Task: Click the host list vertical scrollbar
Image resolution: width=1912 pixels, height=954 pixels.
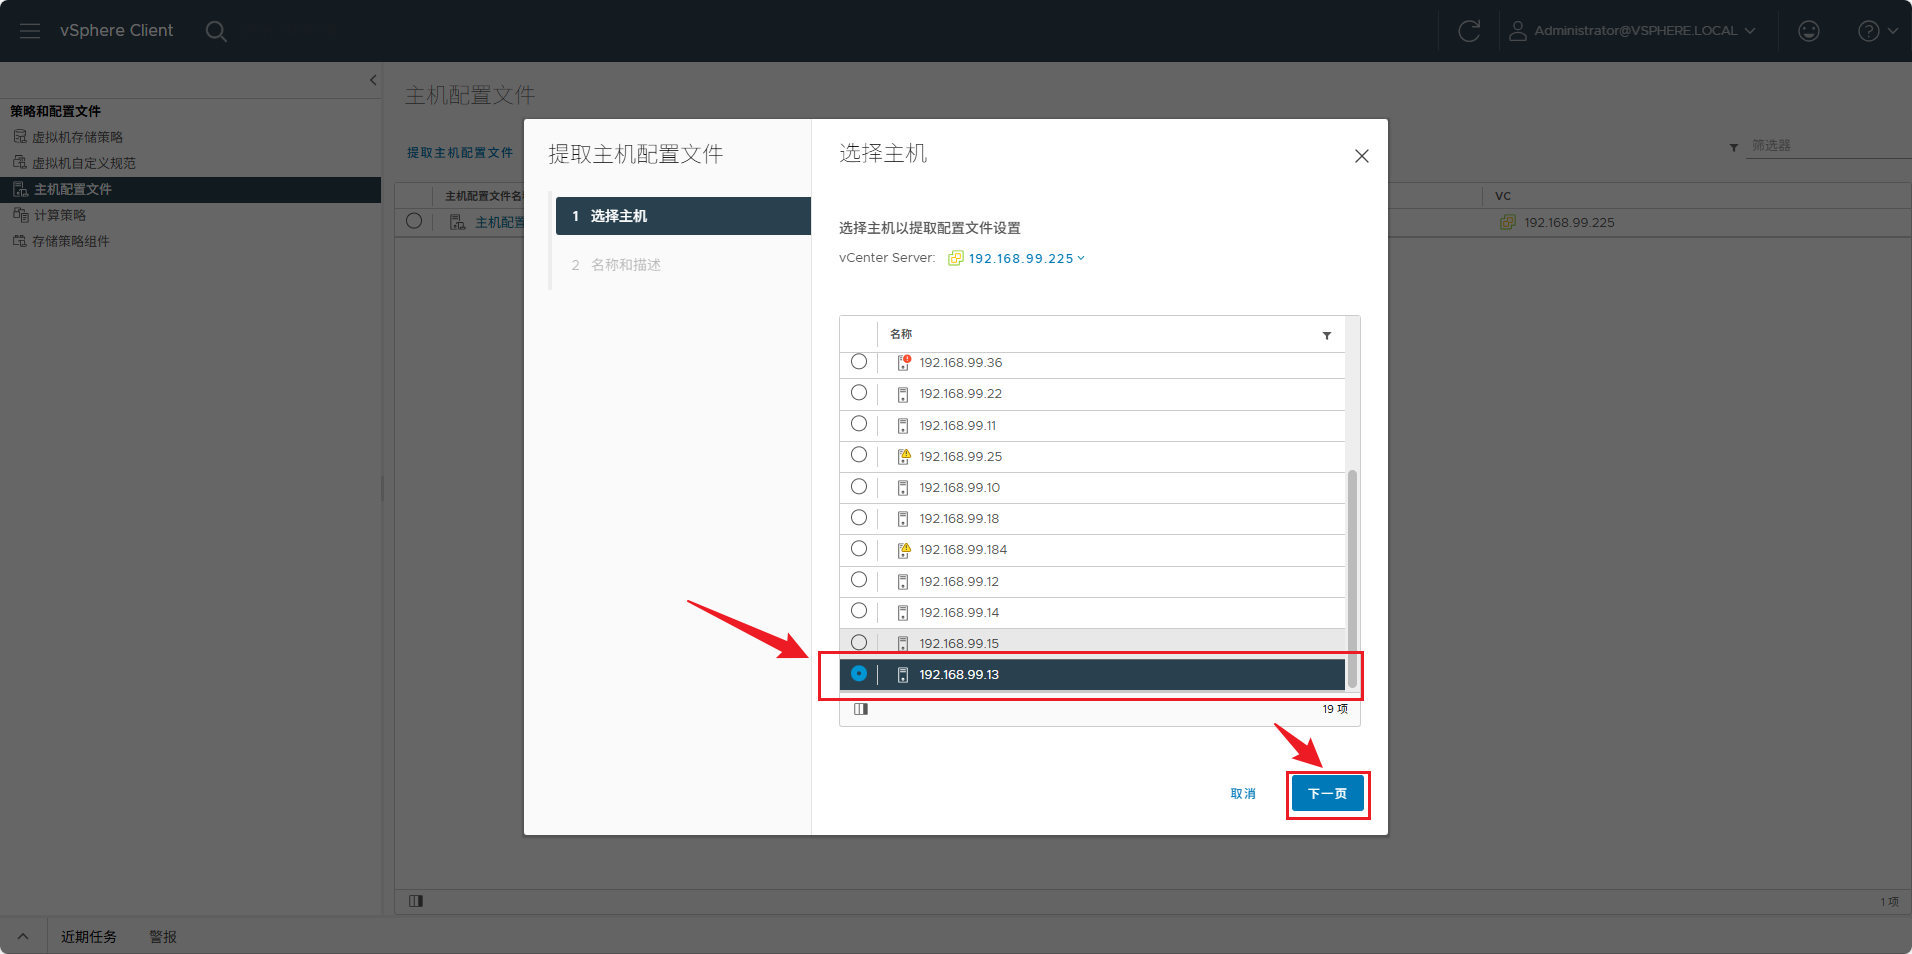Action: click(x=1352, y=578)
